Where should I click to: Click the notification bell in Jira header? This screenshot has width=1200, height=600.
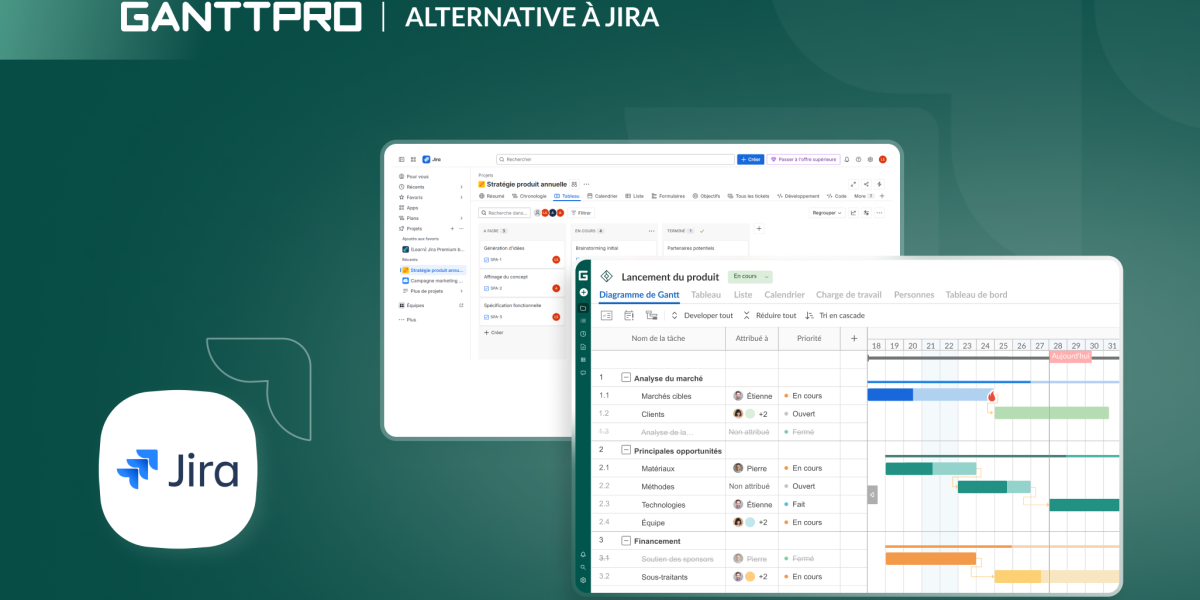pyautogui.click(x=846, y=159)
